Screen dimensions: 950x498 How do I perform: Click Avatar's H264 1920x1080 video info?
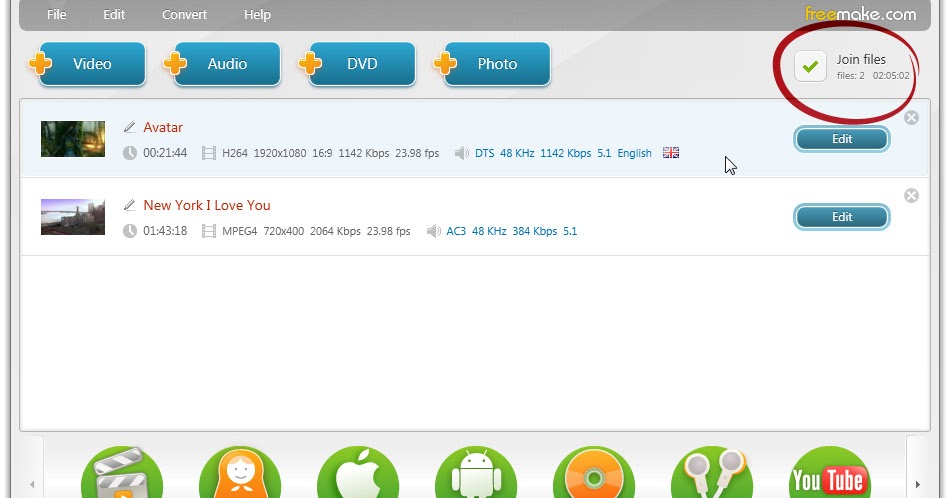pos(330,153)
